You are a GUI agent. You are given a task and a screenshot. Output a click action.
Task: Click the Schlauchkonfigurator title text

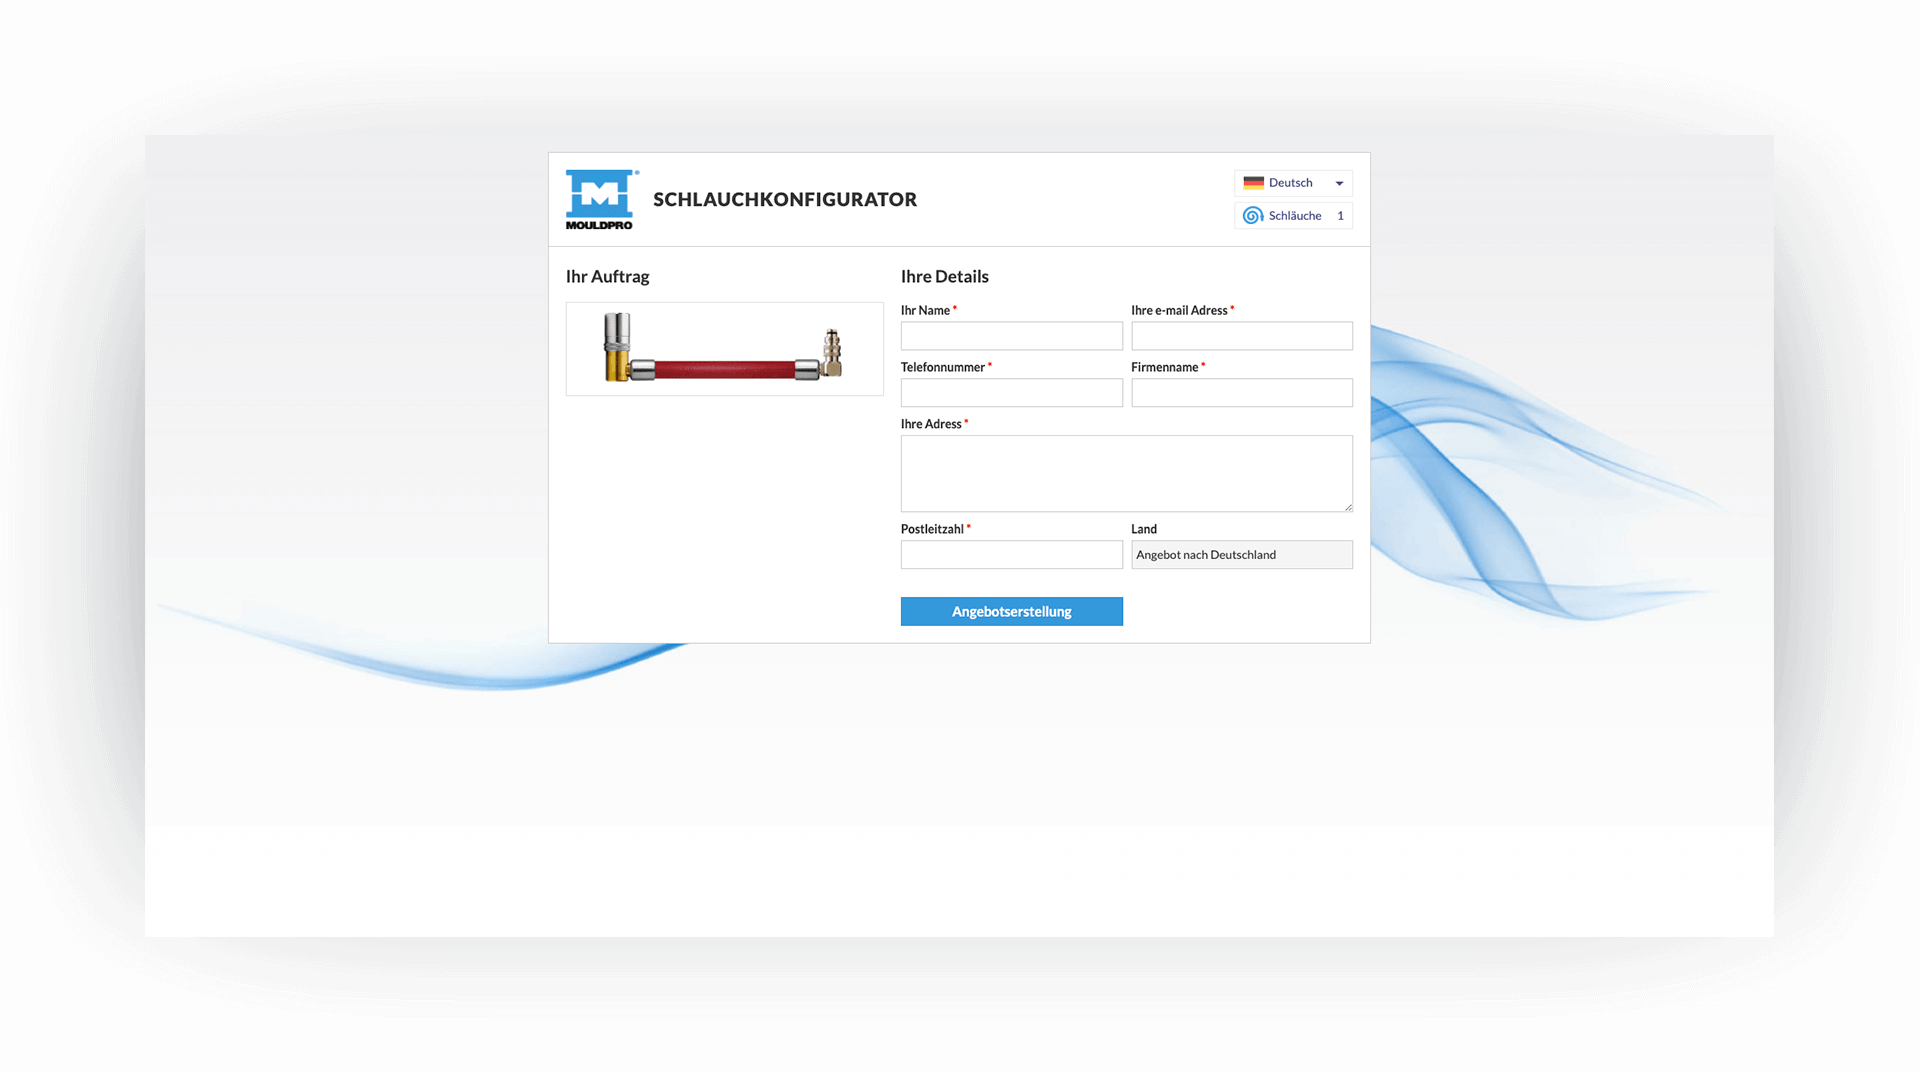point(785,200)
